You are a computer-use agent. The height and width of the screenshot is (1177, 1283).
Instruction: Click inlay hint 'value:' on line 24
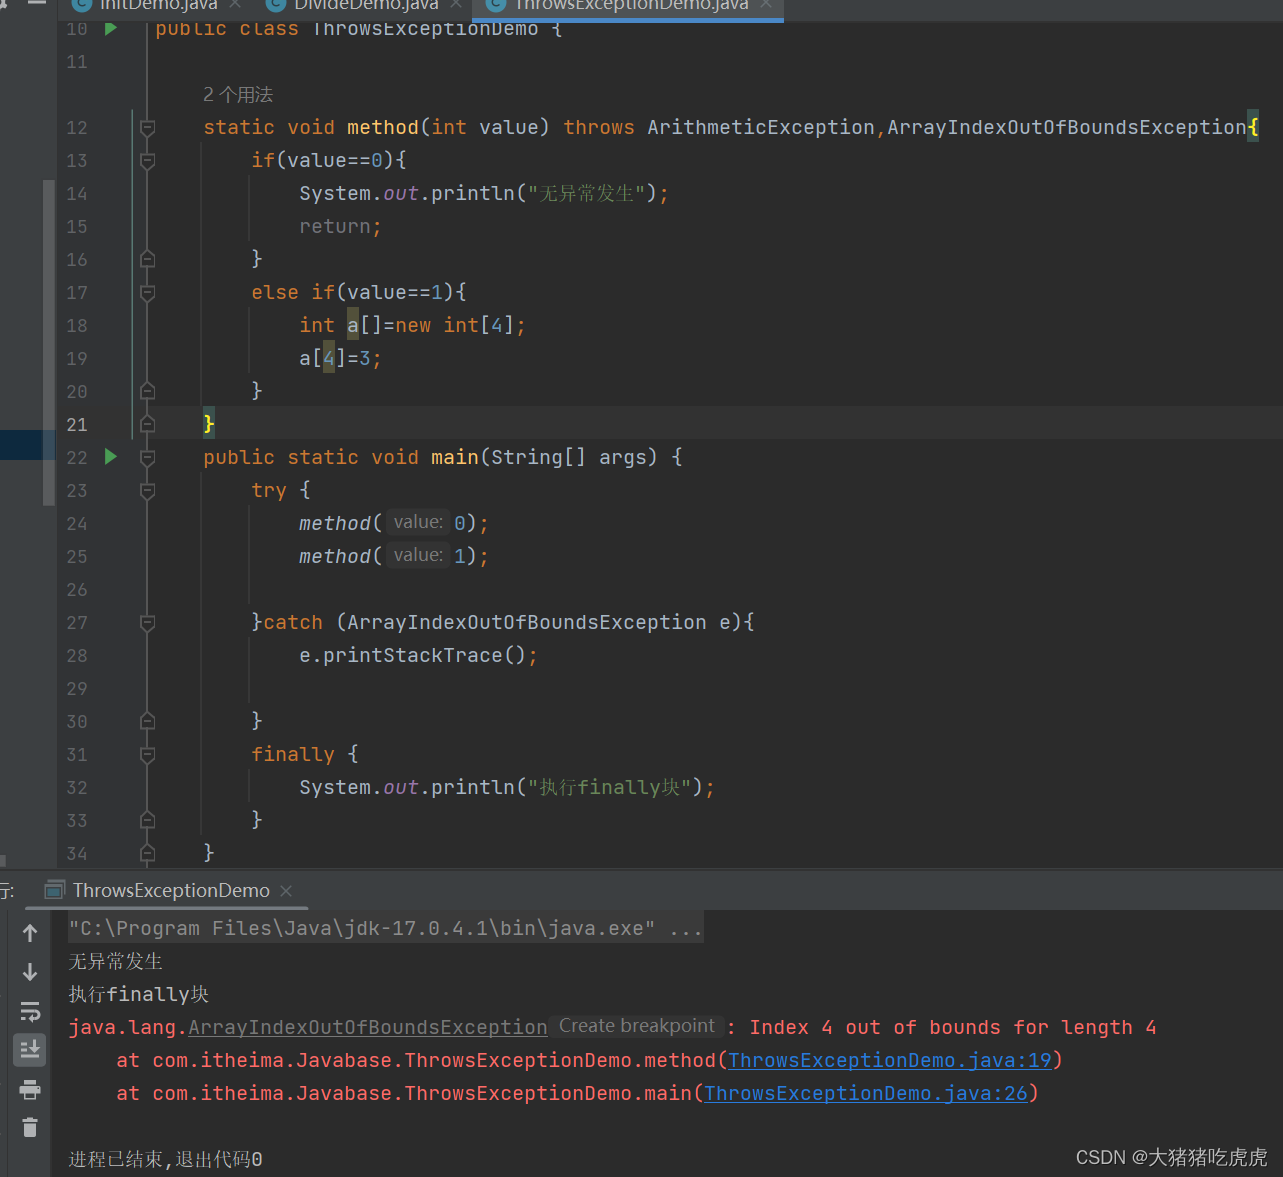coord(418,522)
